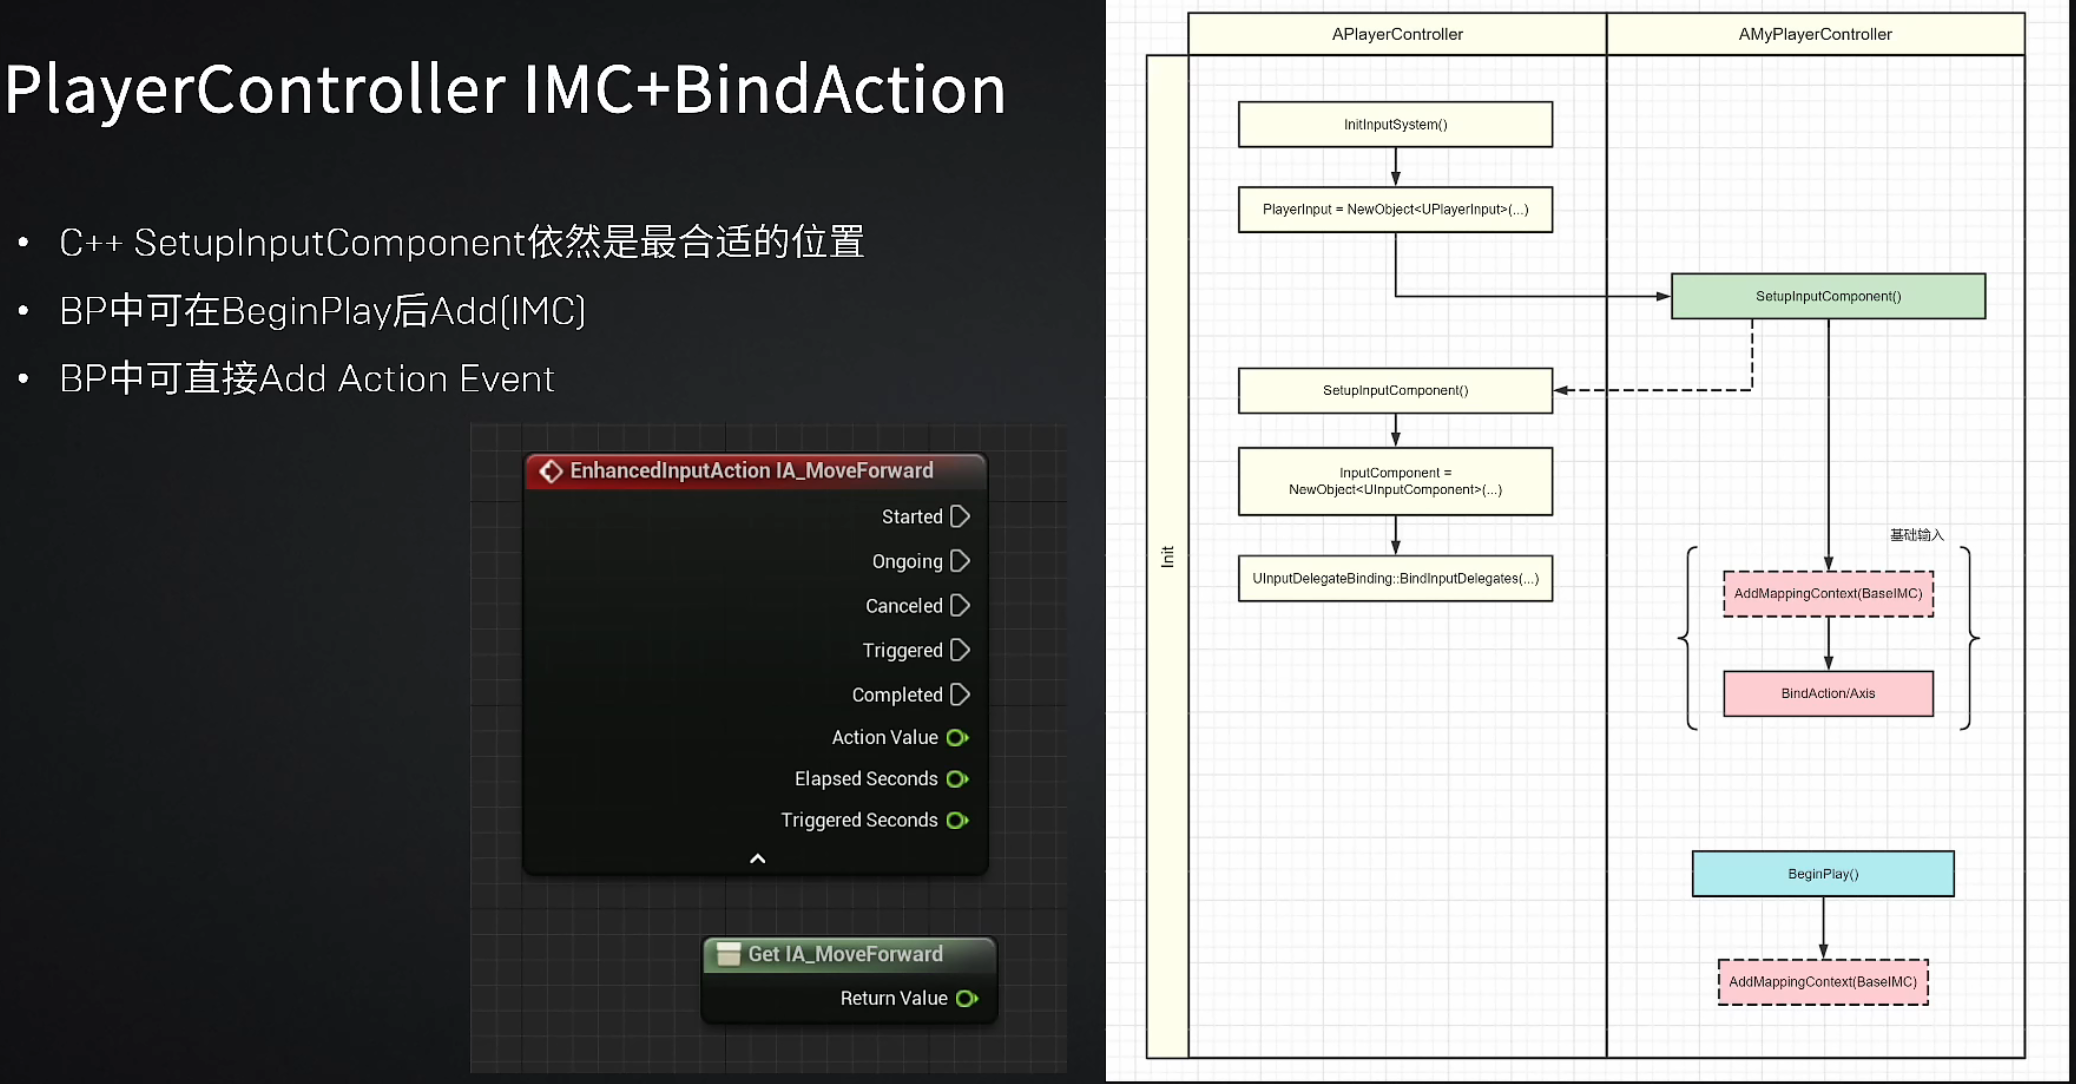The width and height of the screenshot is (2076, 1084).
Task: Select the AddMappingContext(BaseIMC) box above BindAction/Axis
Action: tap(1828, 594)
